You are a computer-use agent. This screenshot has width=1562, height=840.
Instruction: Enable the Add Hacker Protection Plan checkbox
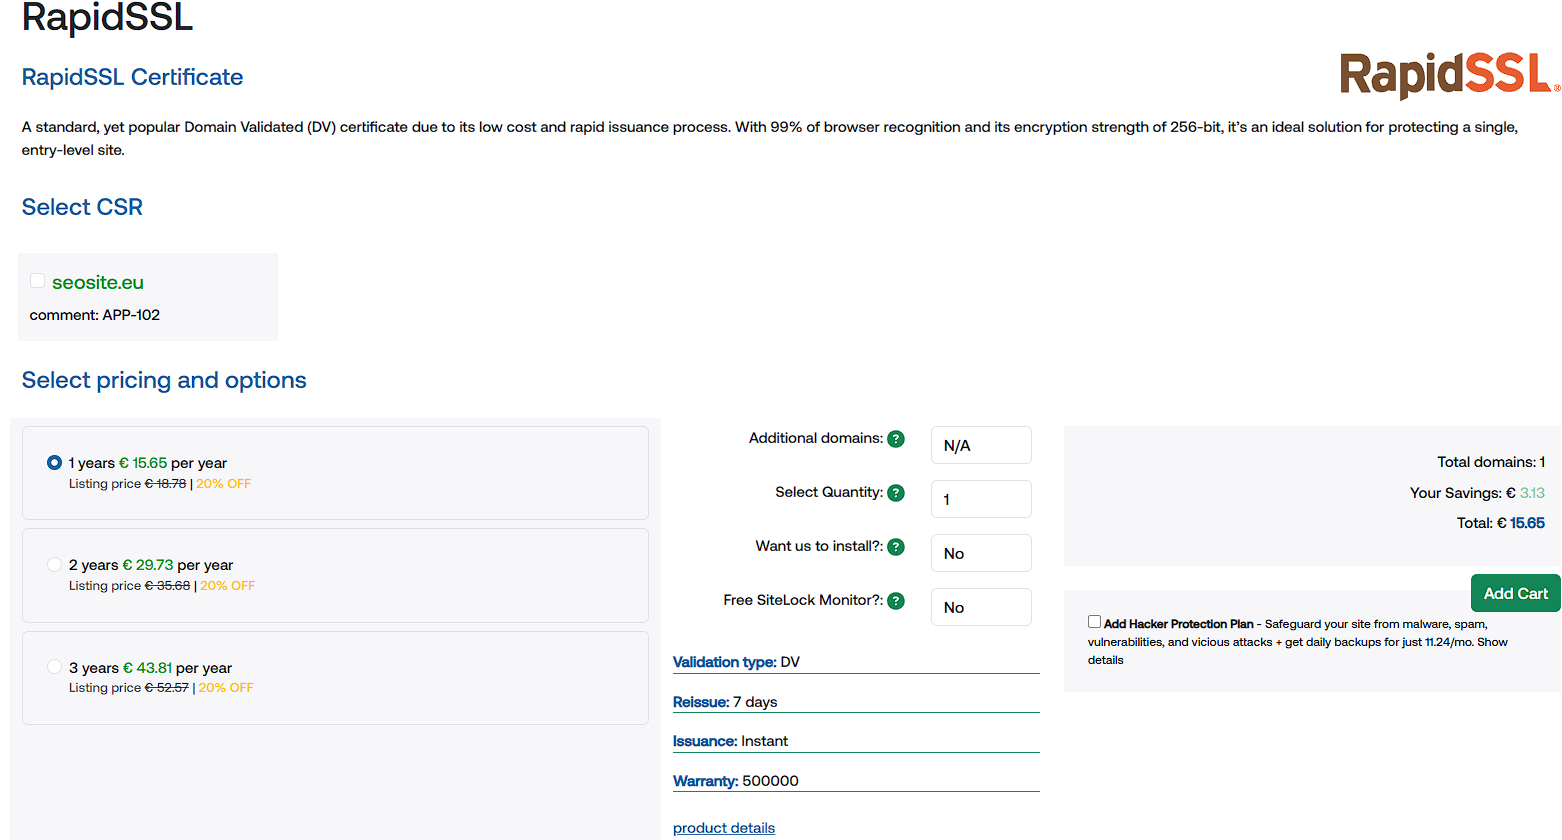coord(1094,622)
